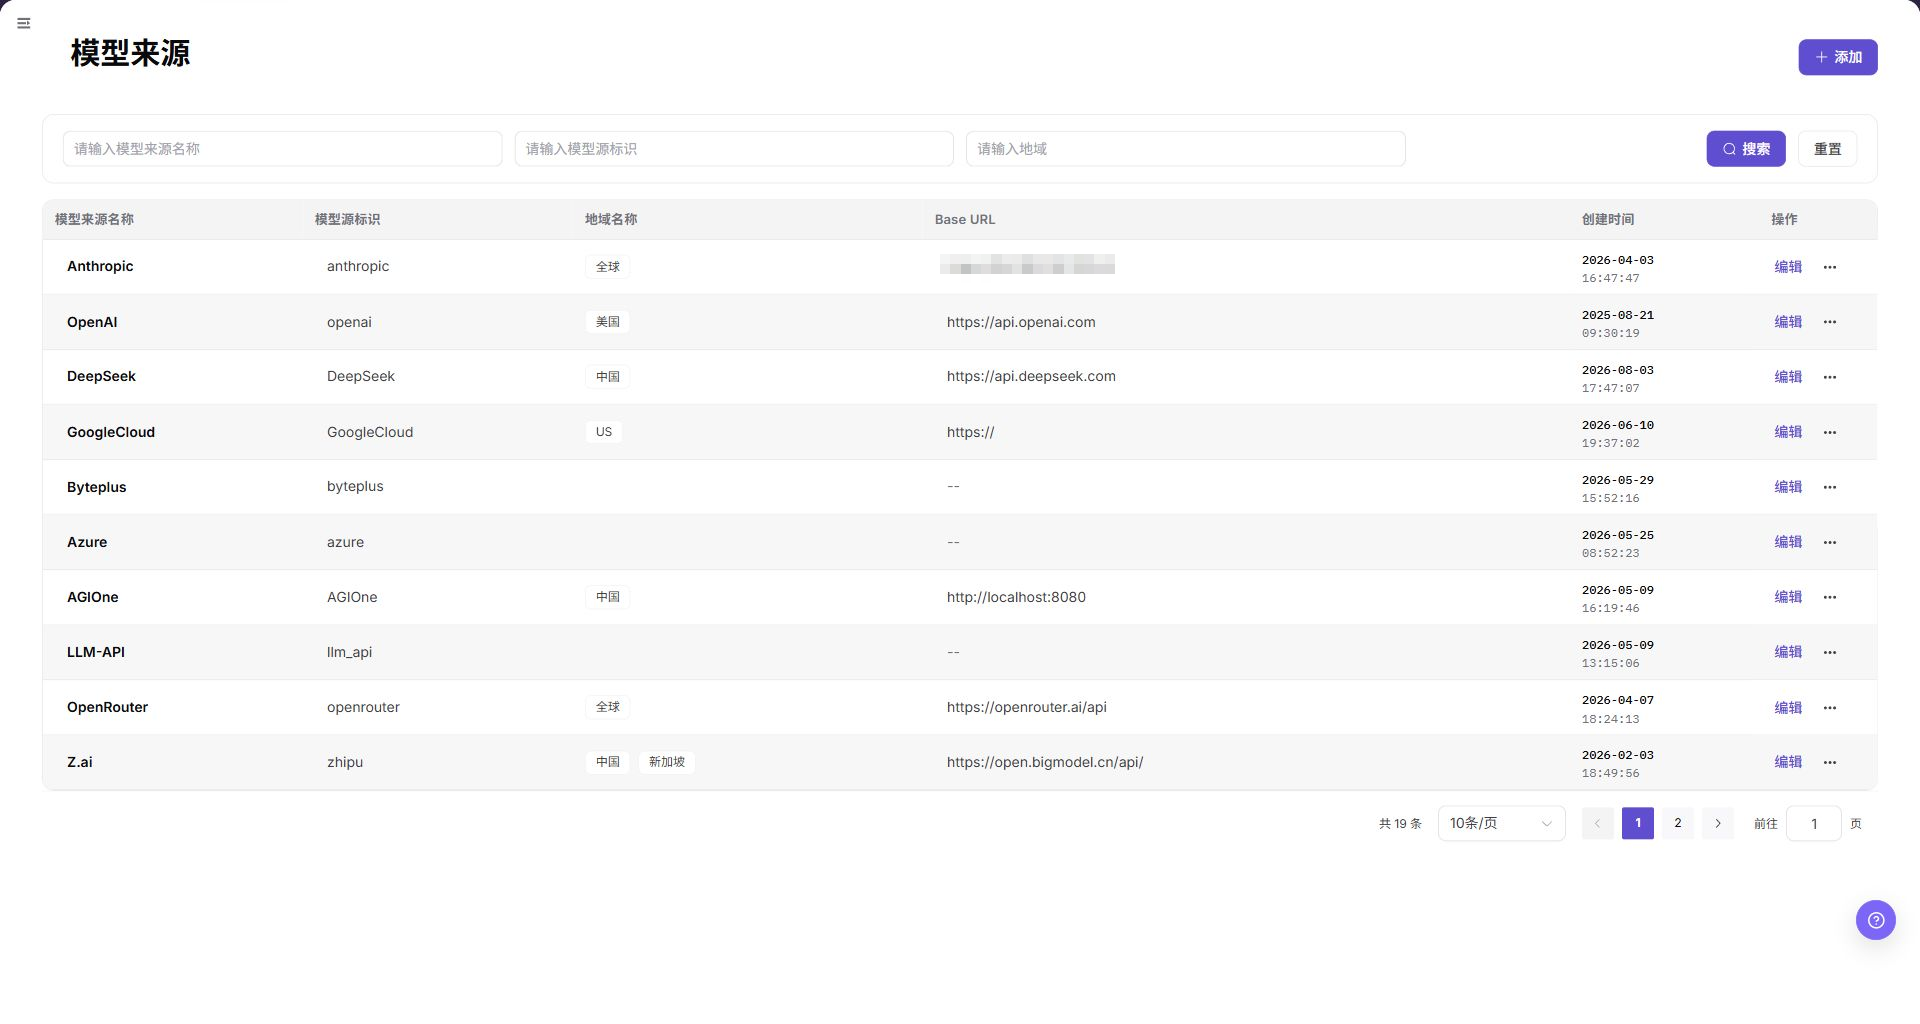Click the 模型源标识 column header

(347, 219)
